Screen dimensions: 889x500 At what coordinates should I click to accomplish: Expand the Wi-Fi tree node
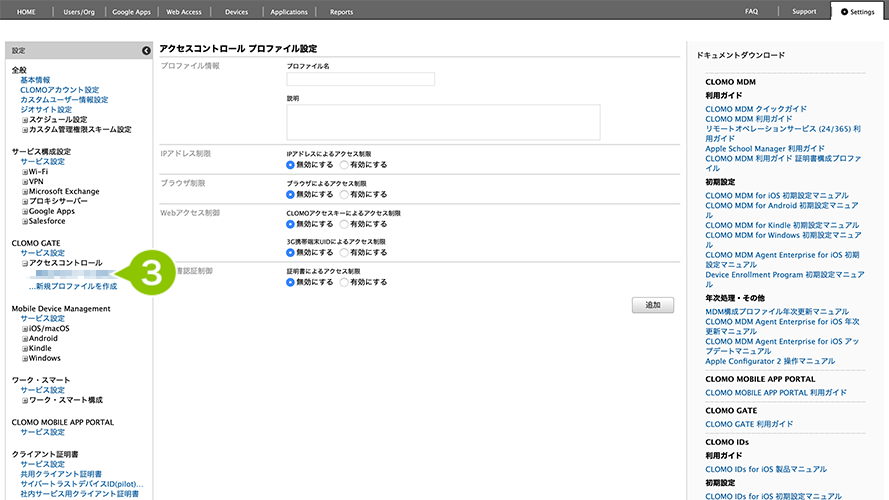point(25,172)
